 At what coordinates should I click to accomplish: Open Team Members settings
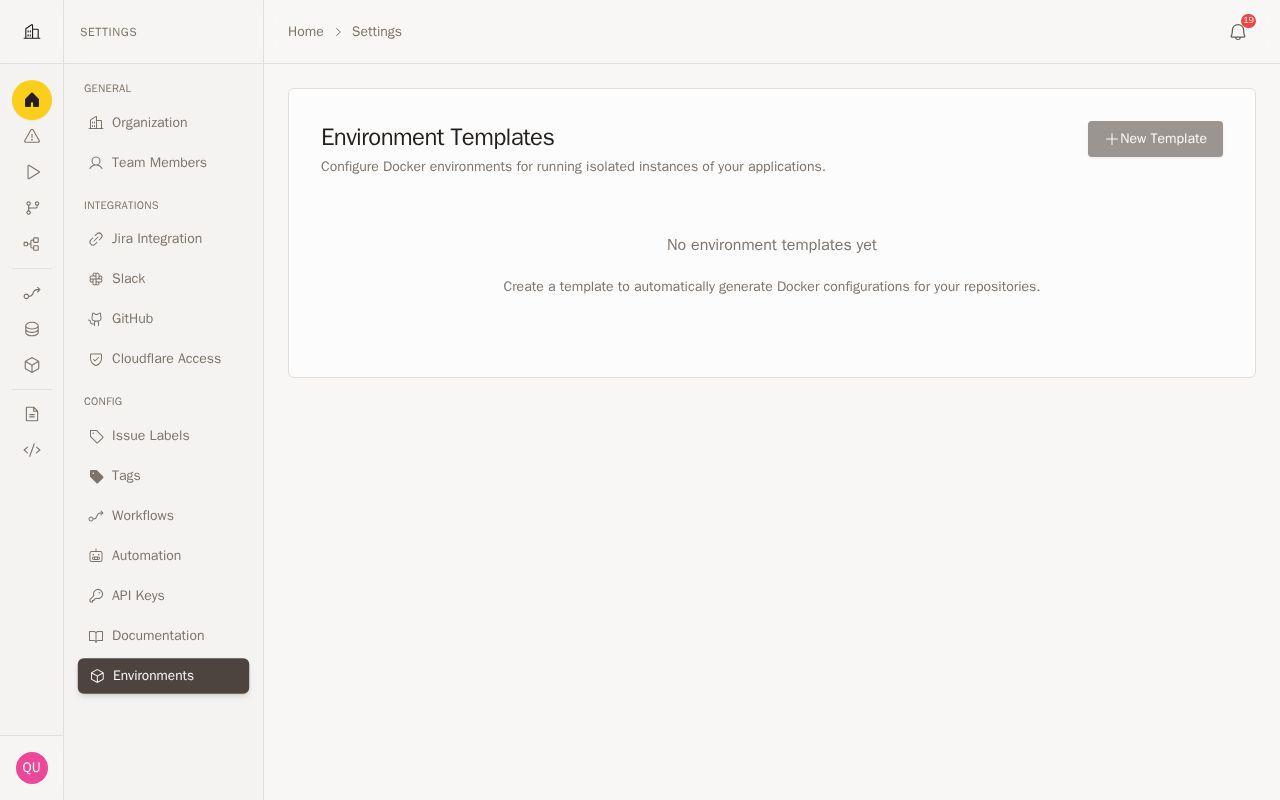pyautogui.click(x=163, y=163)
